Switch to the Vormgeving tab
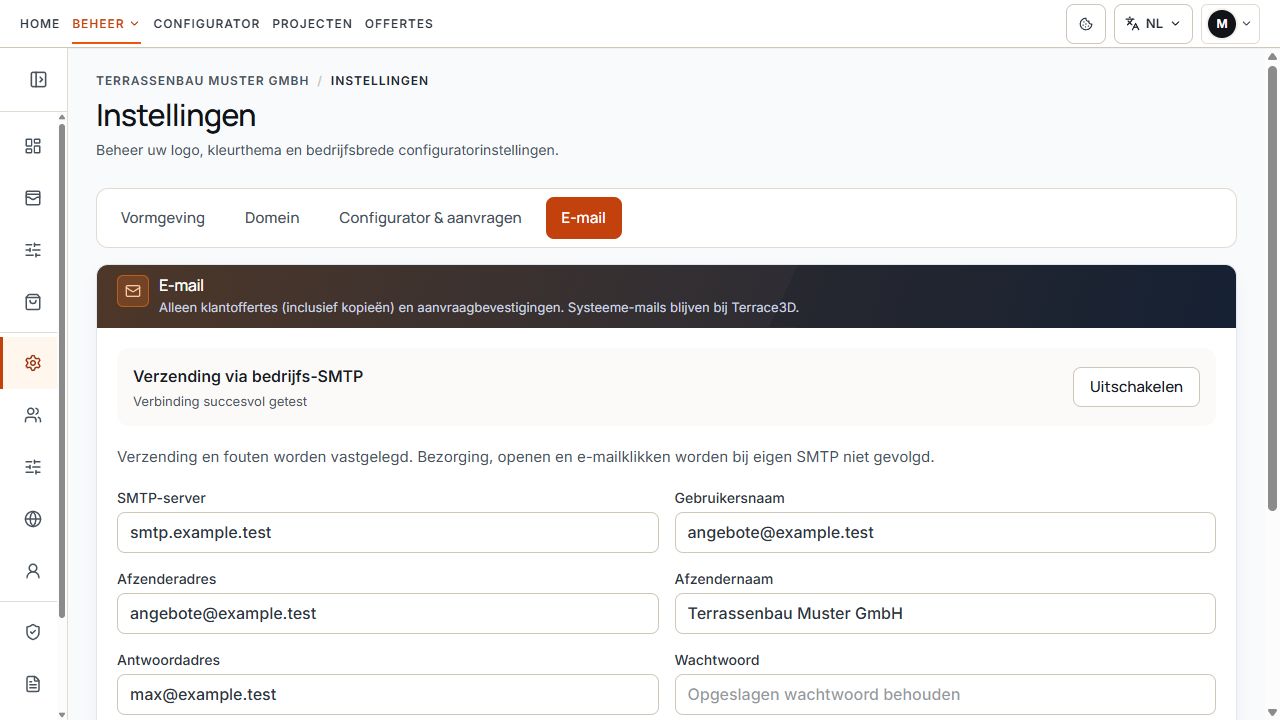The height and width of the screenshot is (720, 1280). click(163, 218)
